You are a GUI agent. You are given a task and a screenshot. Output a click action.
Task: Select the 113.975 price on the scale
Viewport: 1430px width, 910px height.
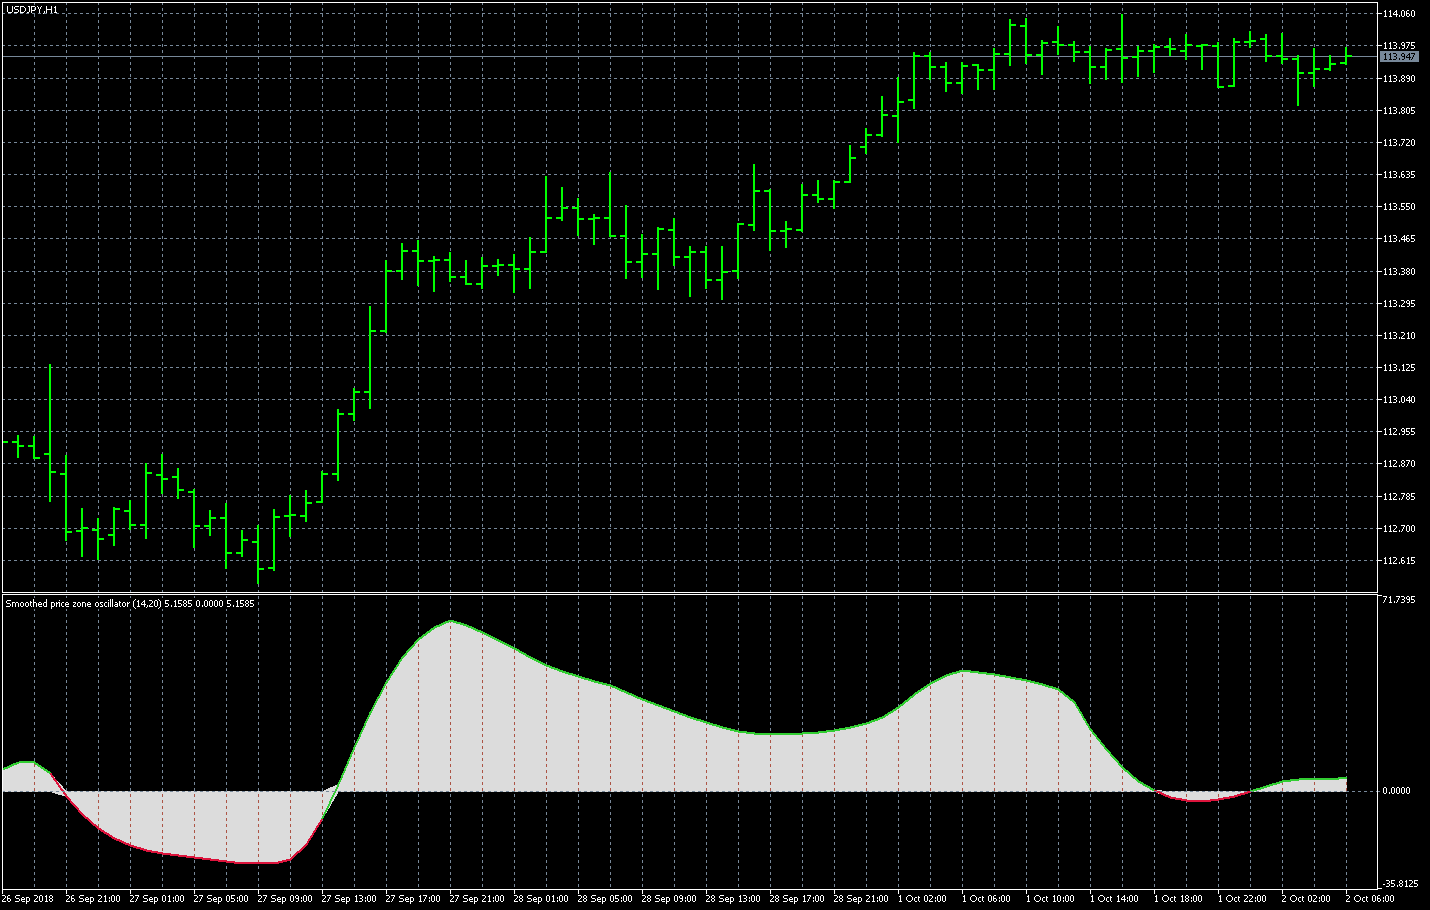tap(1399, 46)
